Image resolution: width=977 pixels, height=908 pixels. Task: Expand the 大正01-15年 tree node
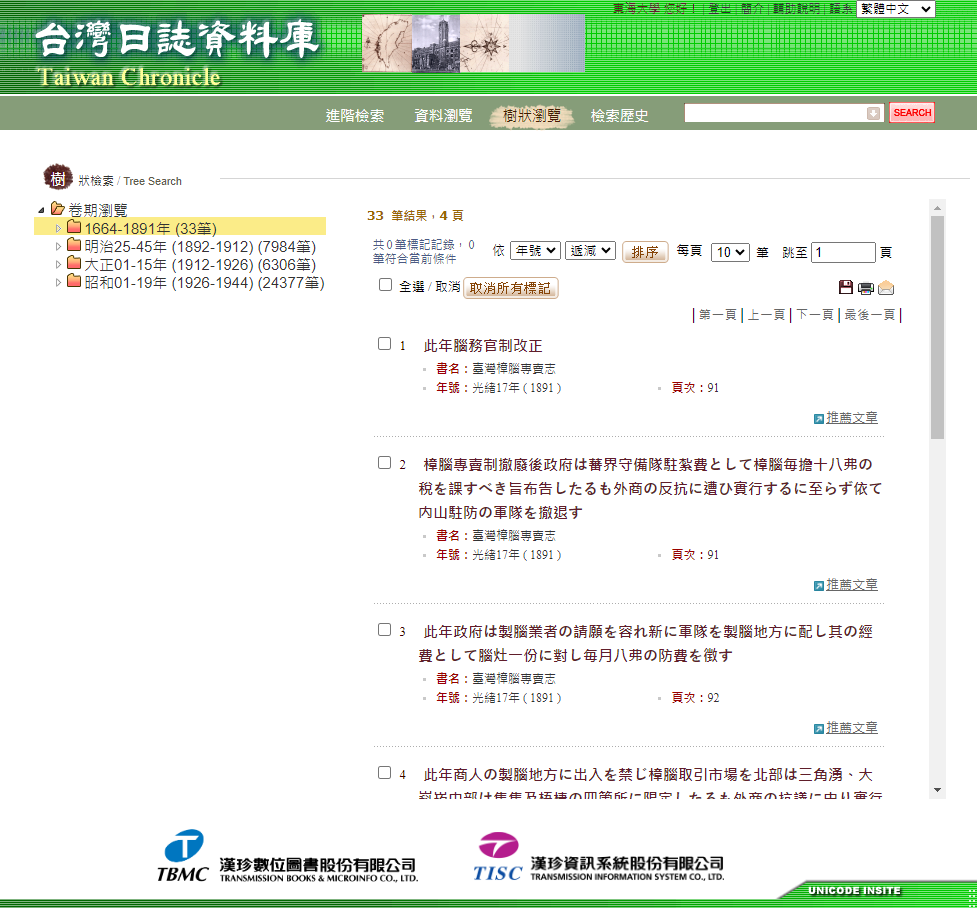(x=58, y=265)
